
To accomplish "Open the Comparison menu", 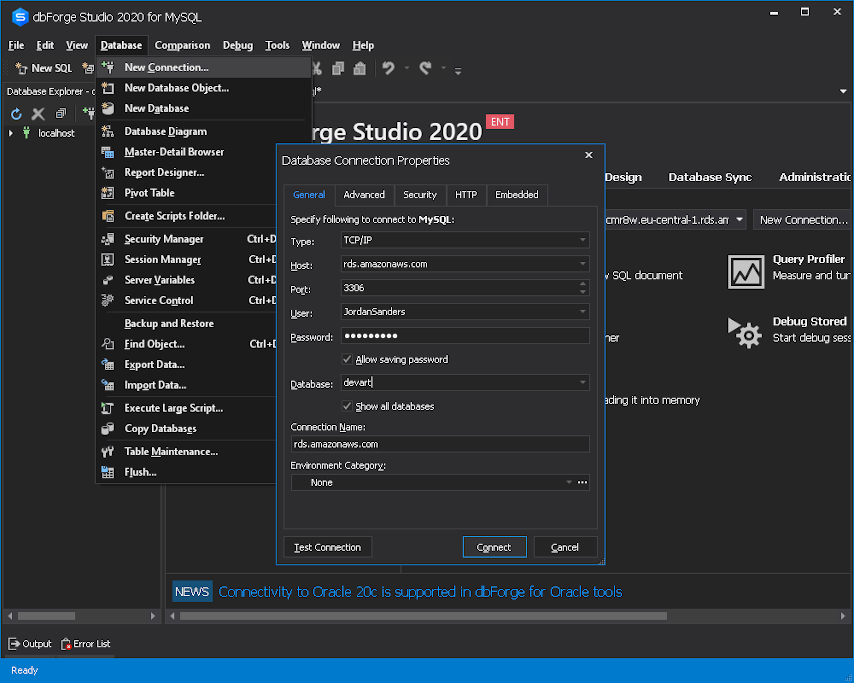I will tap(182, 45).
